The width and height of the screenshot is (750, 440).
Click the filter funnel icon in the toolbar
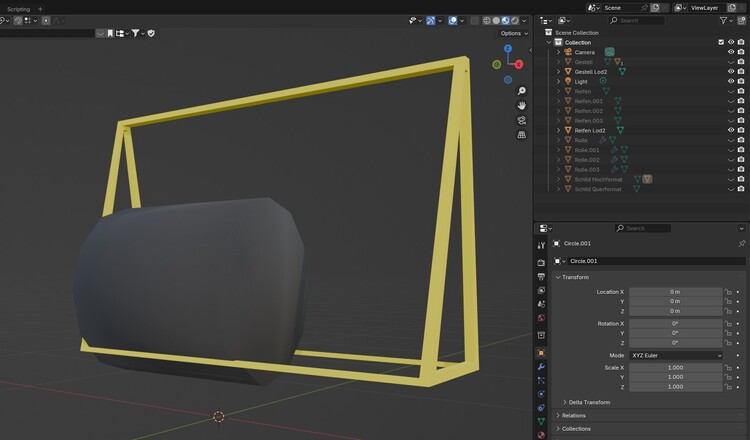pos(136,33)
